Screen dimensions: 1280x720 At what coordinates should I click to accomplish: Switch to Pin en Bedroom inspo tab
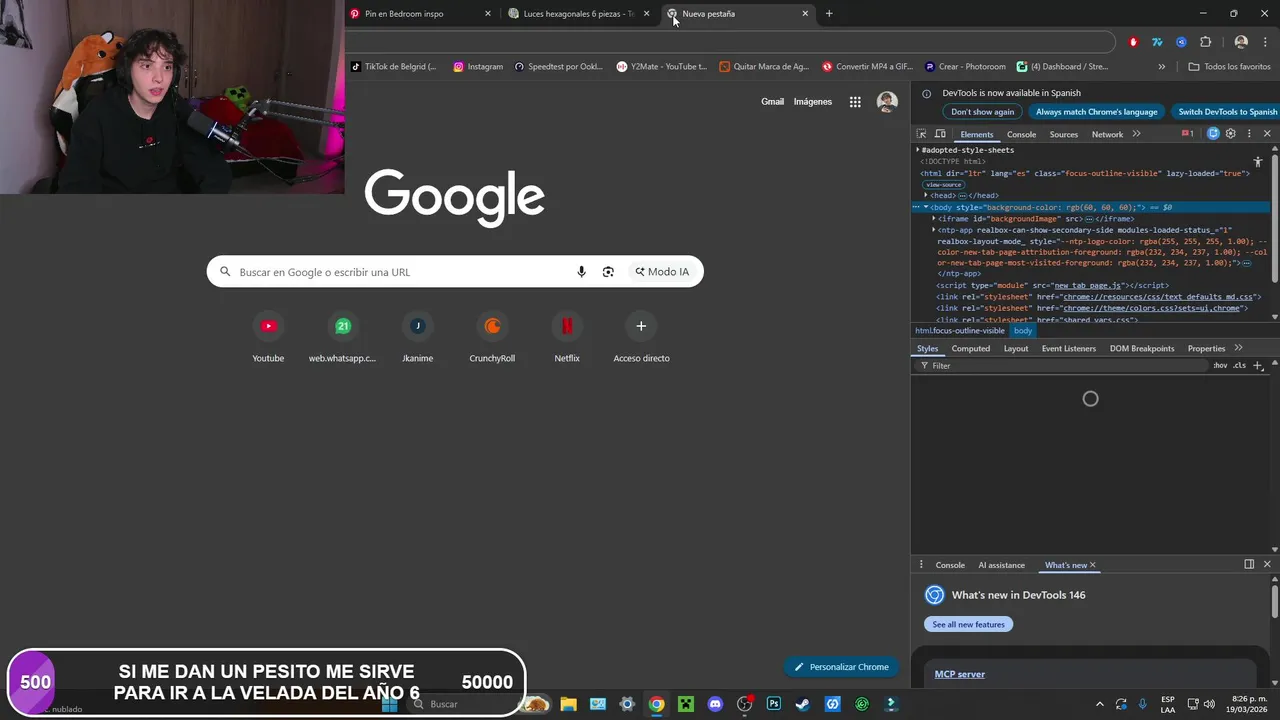click(421, 14)
